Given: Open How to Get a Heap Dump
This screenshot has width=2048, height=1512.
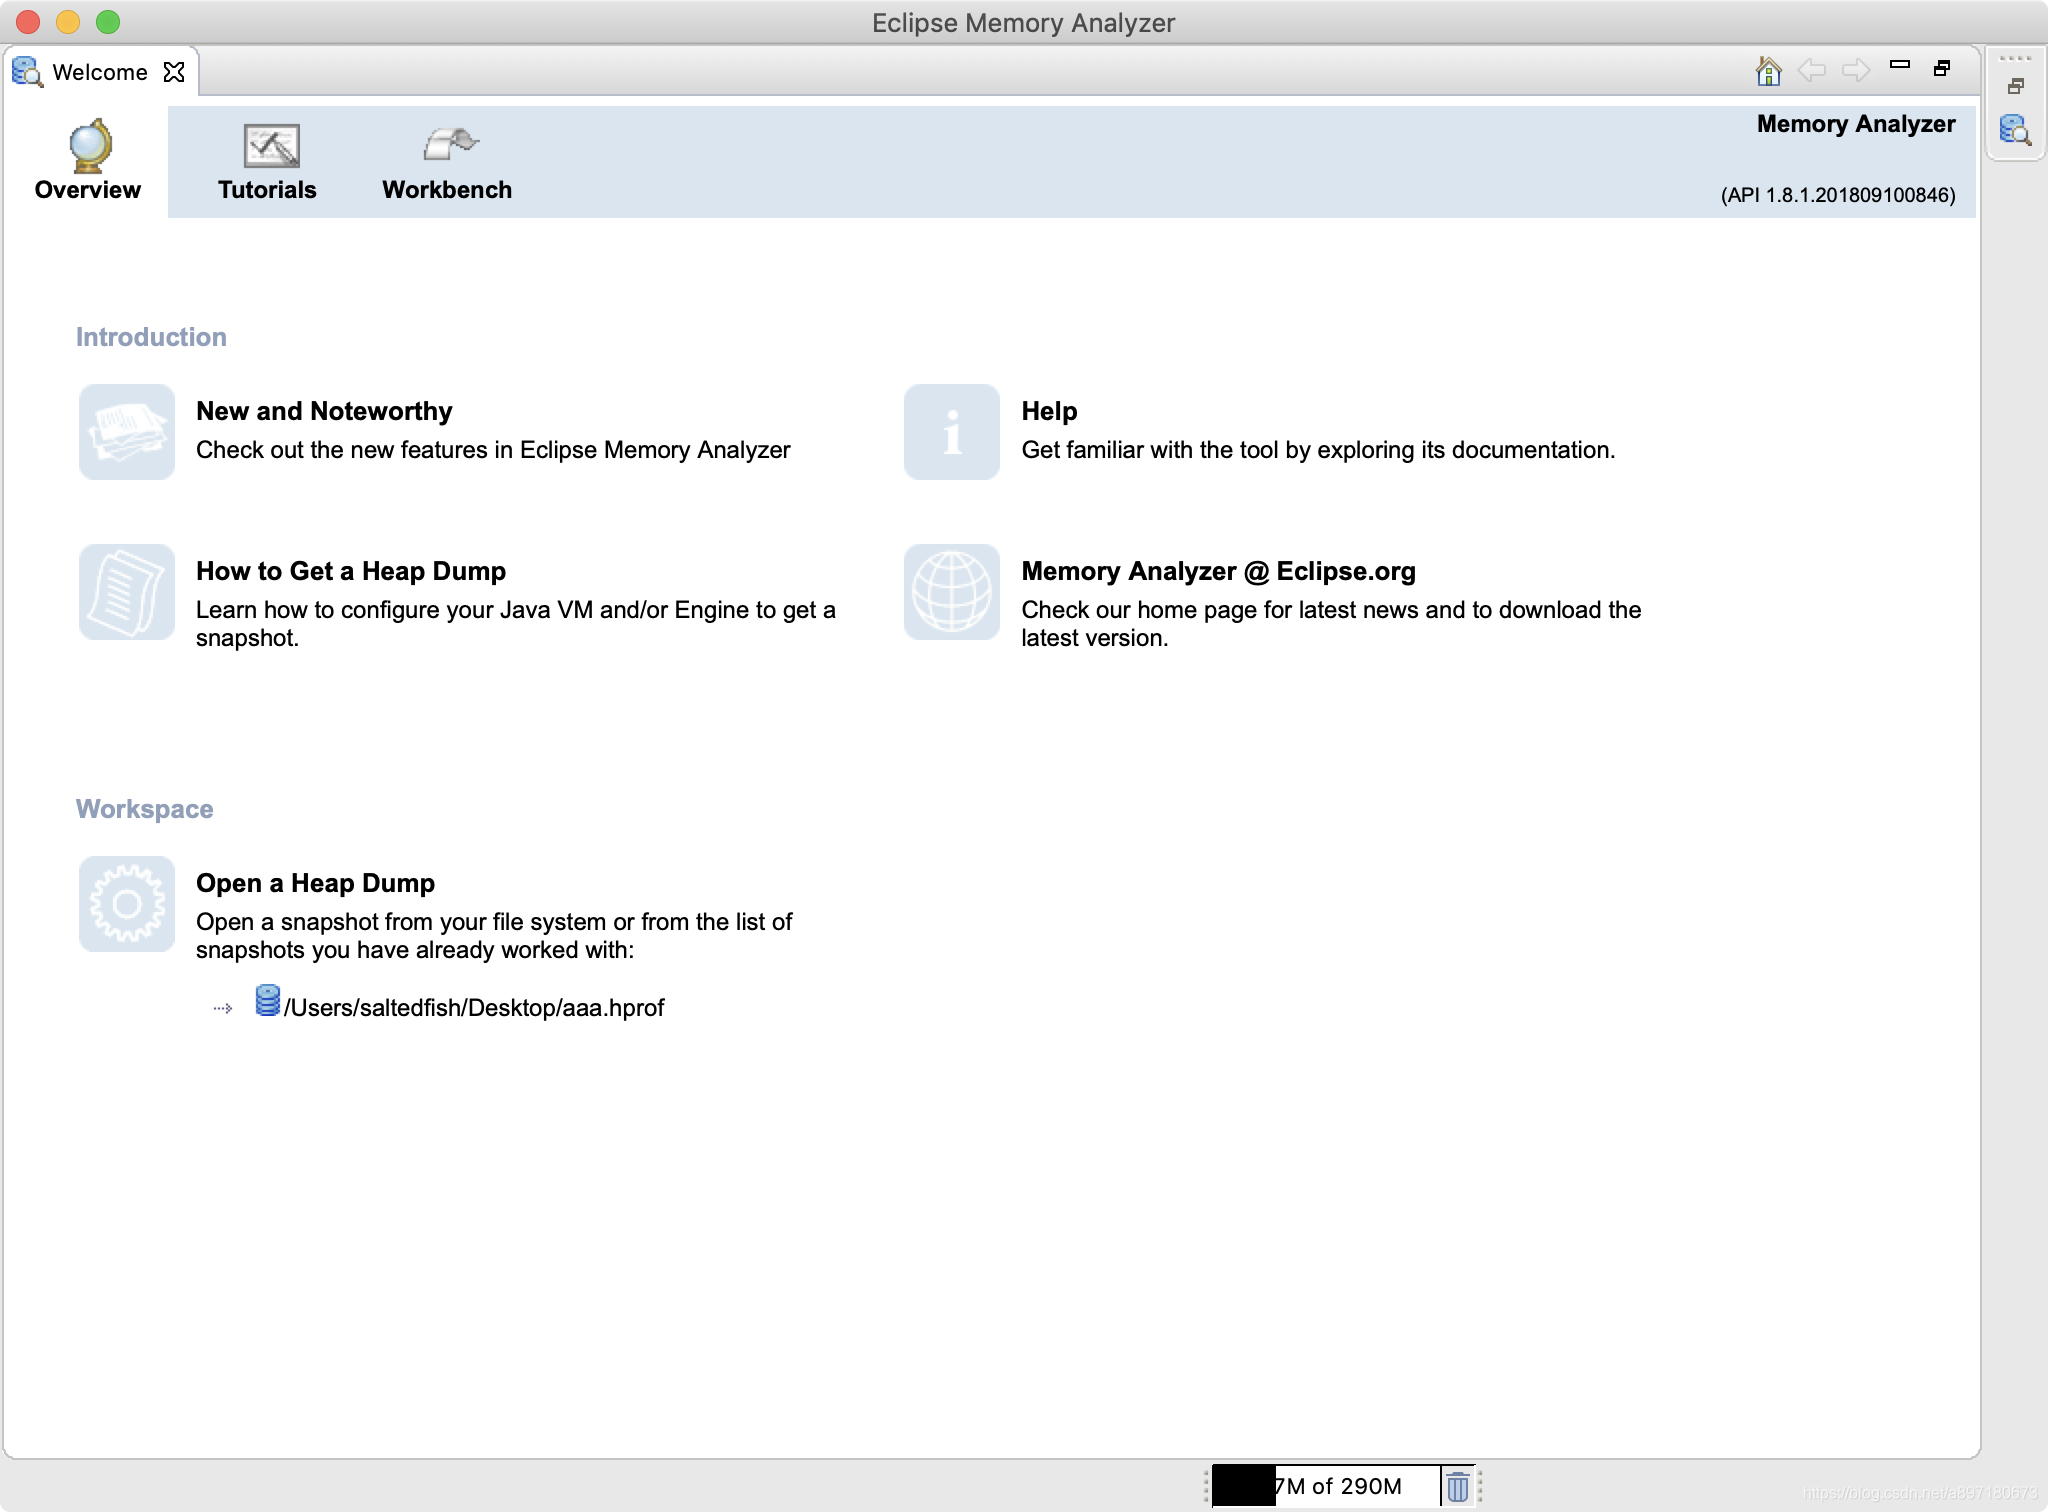Looking at the screenshot, I should pyautogui.click(x=351, y=571).
